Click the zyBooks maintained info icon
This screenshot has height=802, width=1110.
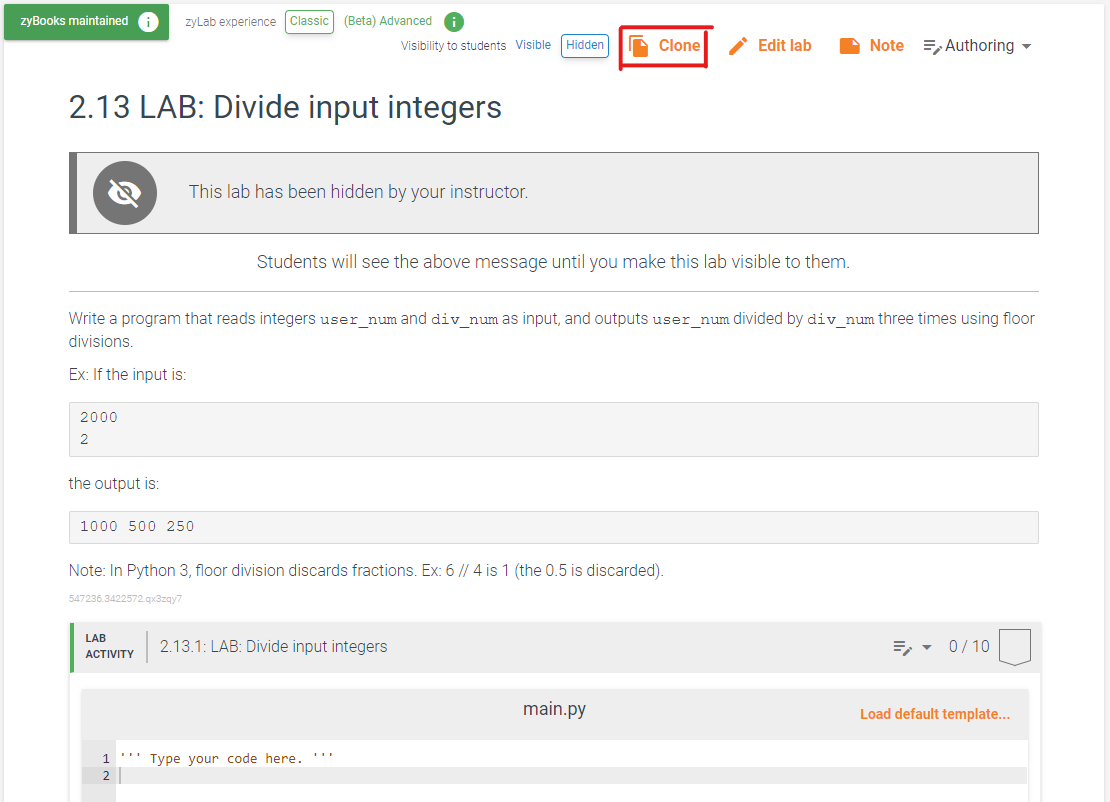point(148,22)
